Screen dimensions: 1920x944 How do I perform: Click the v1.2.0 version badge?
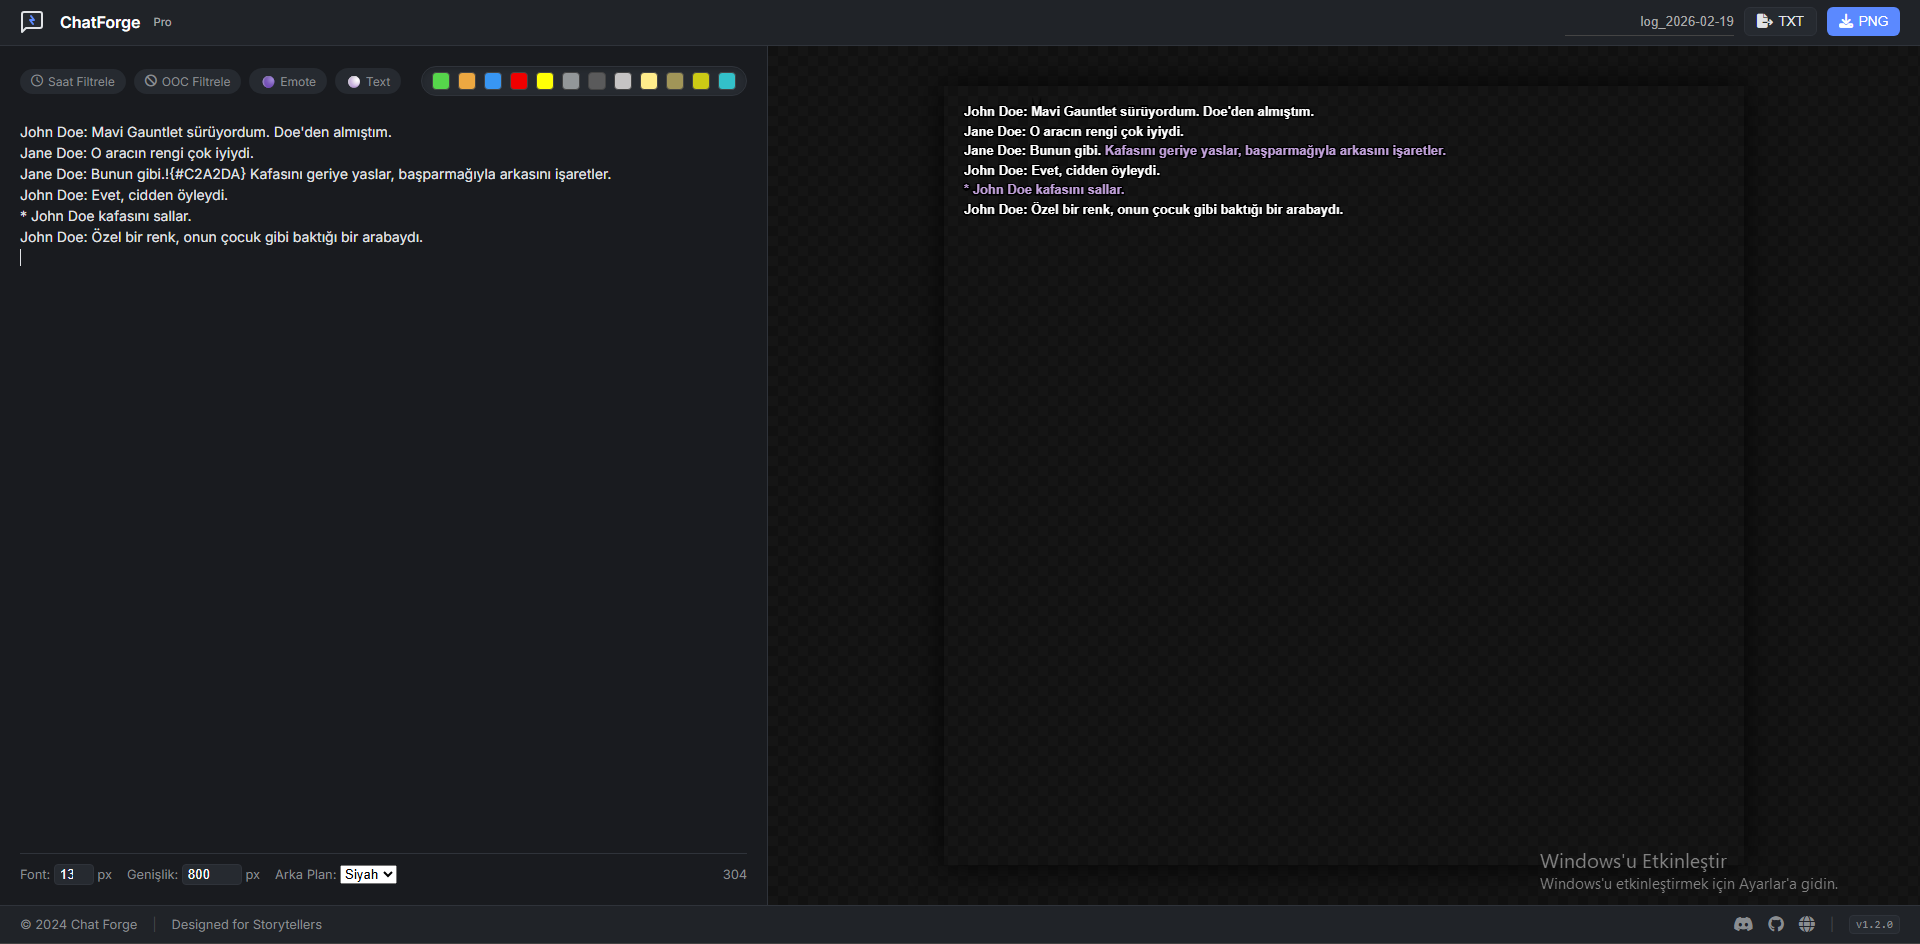[x=1874, y=924]
